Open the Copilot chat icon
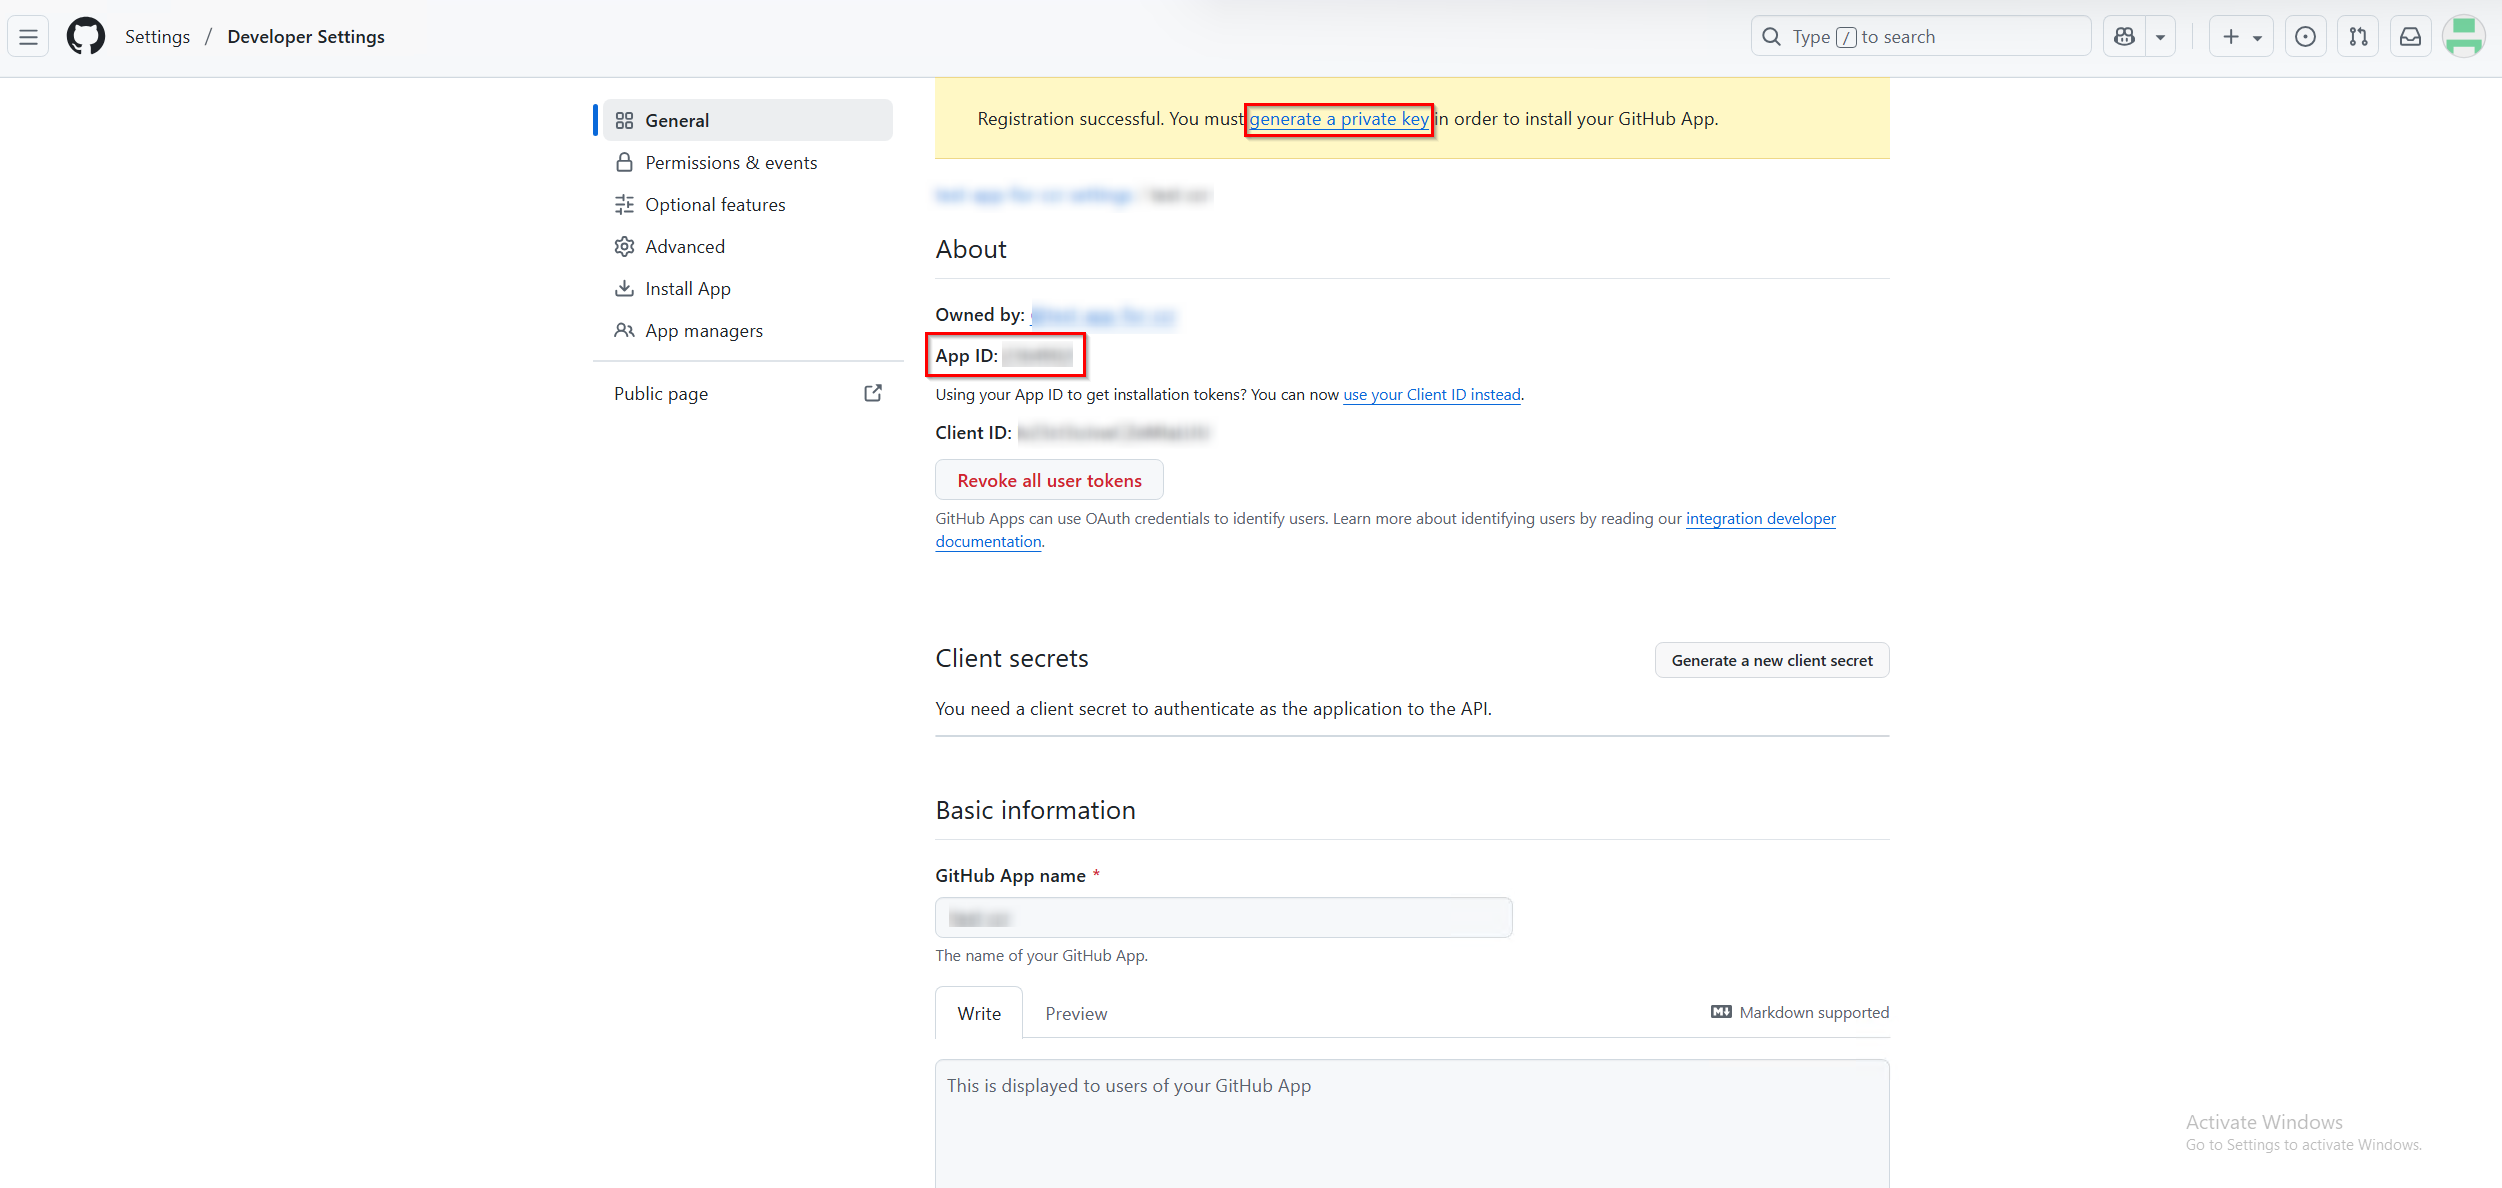Screen dimensions: 2502x1188 point(2124,37)
